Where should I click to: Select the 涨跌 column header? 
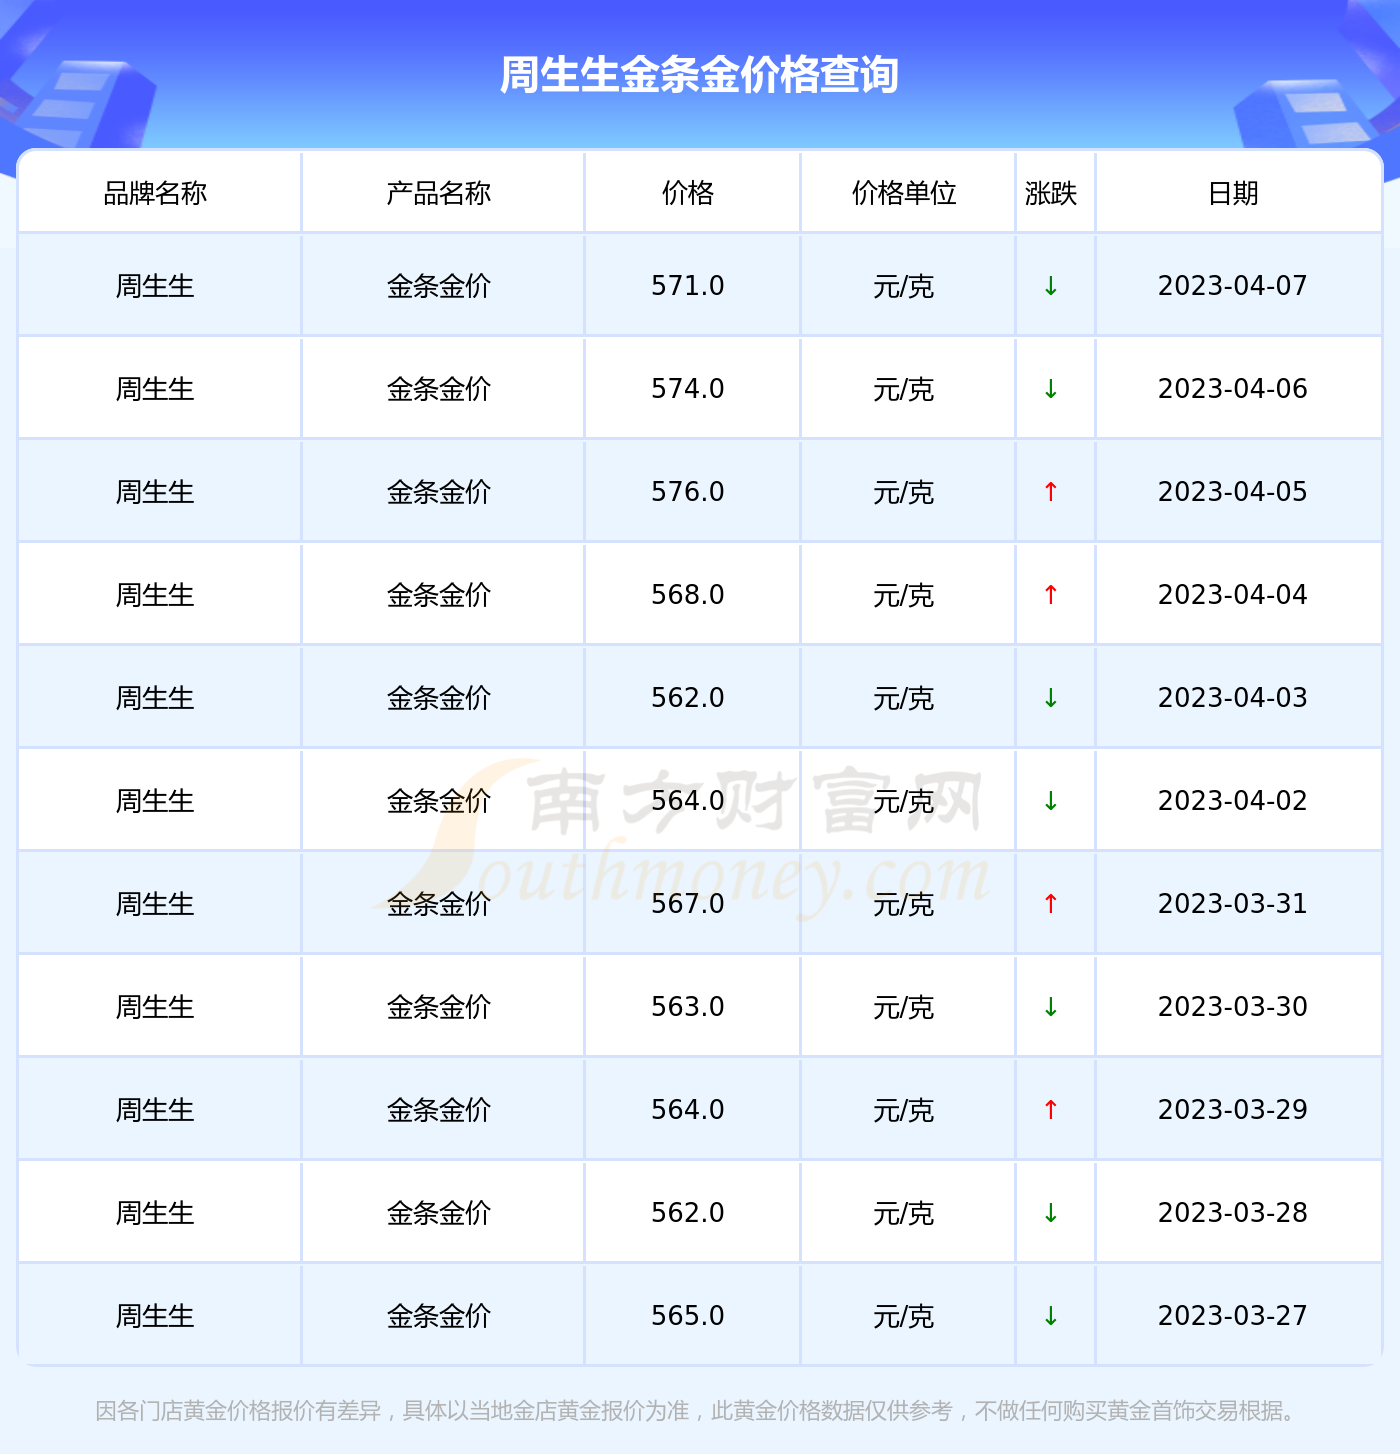coord(1051,193)
